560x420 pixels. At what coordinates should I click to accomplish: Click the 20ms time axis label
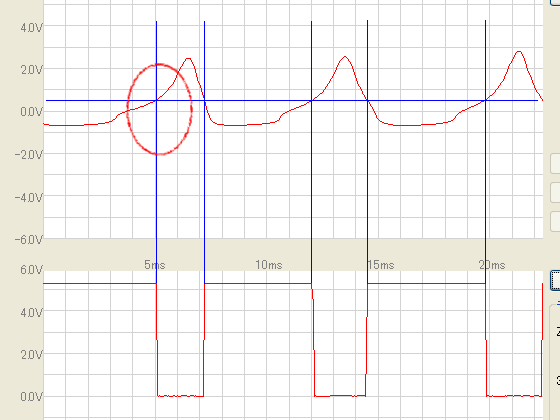(x=492, y=265)
